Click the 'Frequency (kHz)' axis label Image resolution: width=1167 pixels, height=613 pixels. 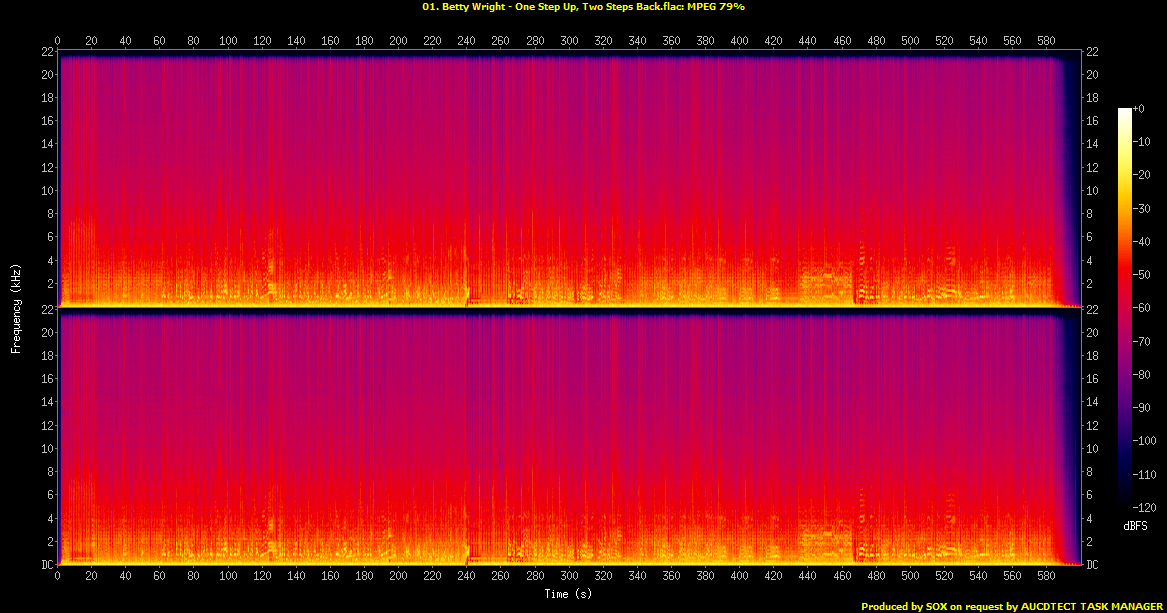coord(16,307)
